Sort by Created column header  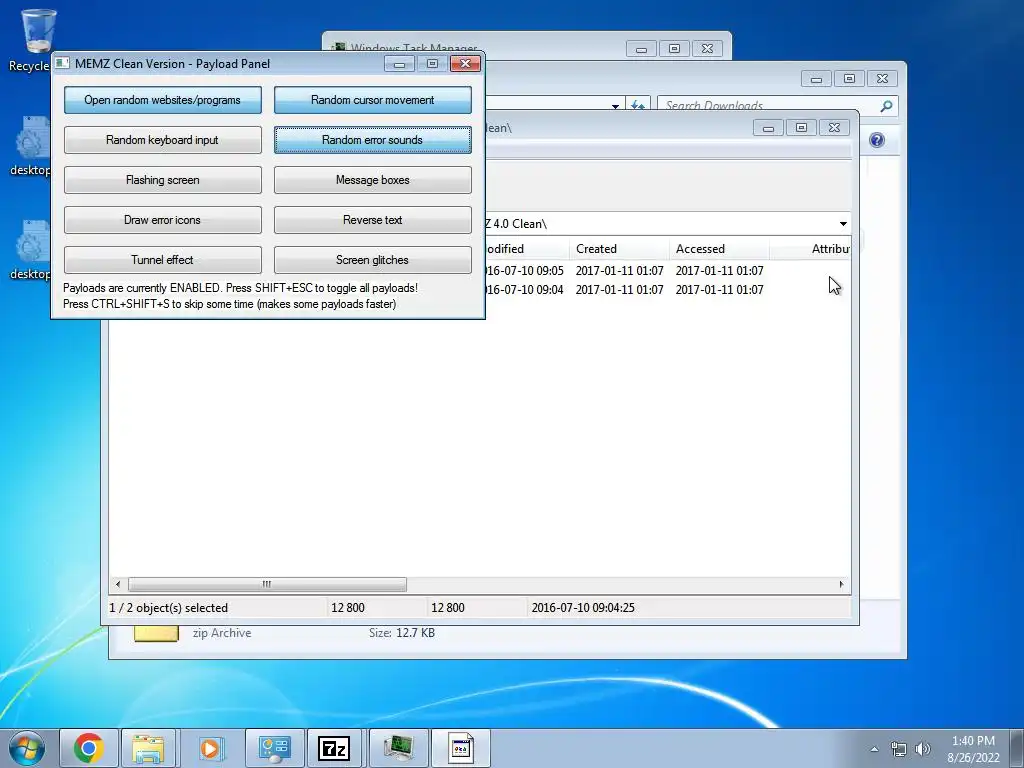tap(618, 249)
